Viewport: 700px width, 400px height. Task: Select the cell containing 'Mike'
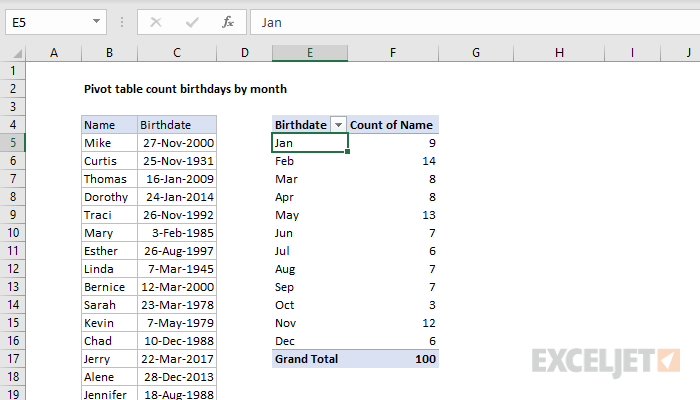coord(109,143)
